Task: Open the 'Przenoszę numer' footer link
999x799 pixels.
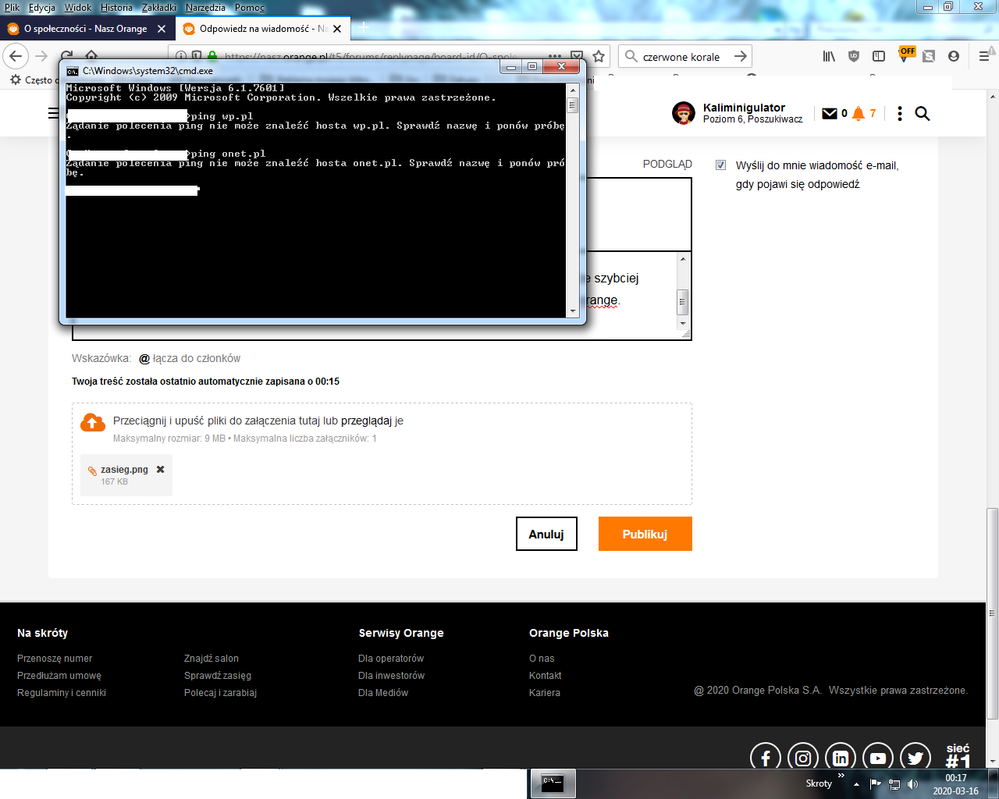Action: tap(54, 658)
